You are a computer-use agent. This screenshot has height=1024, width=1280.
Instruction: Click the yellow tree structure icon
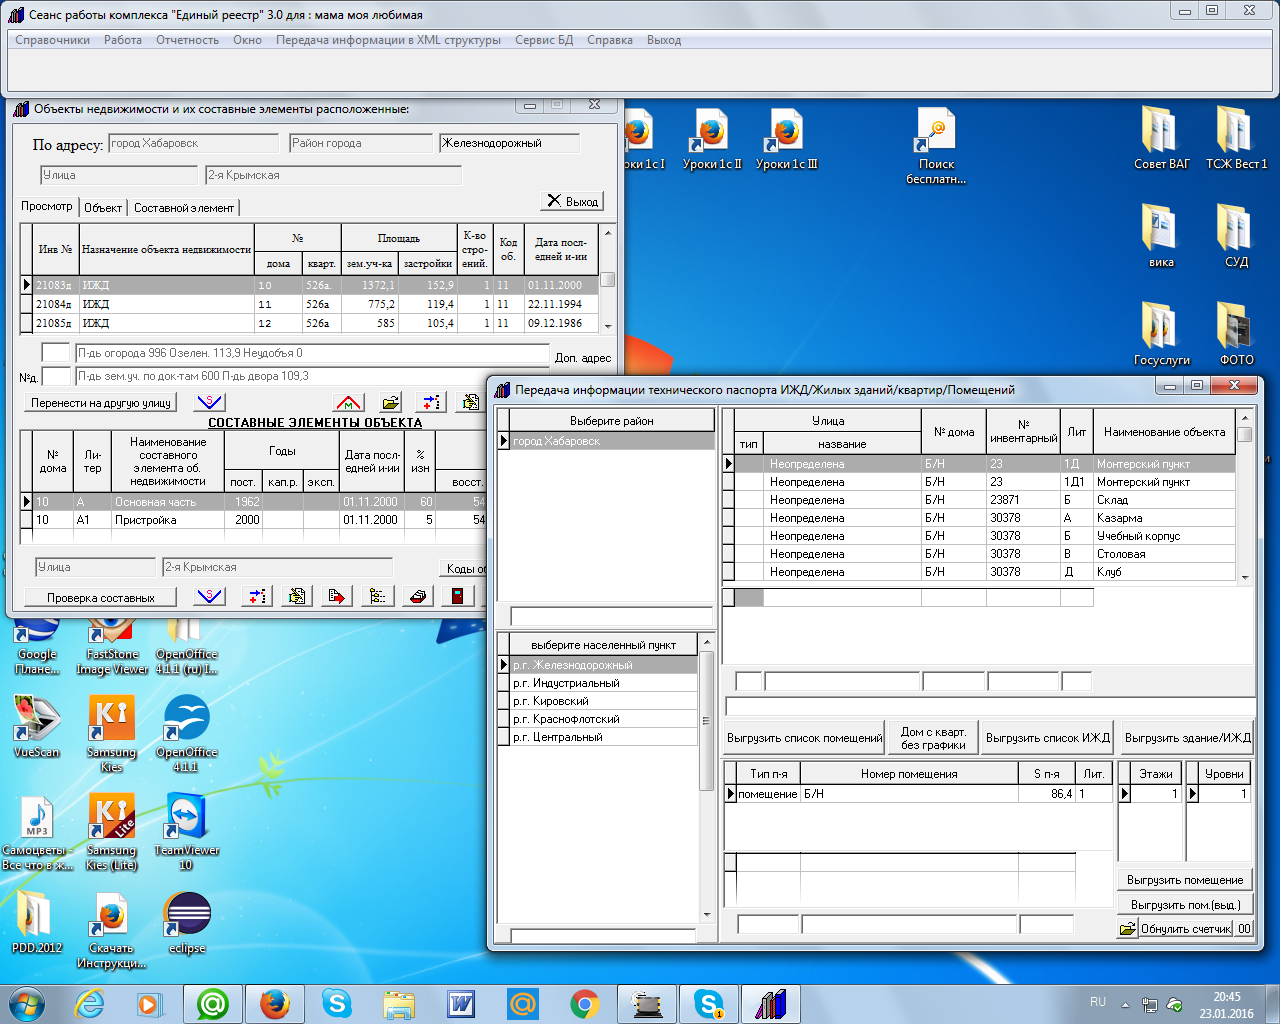pyautogui.click(x=377, y=597)
